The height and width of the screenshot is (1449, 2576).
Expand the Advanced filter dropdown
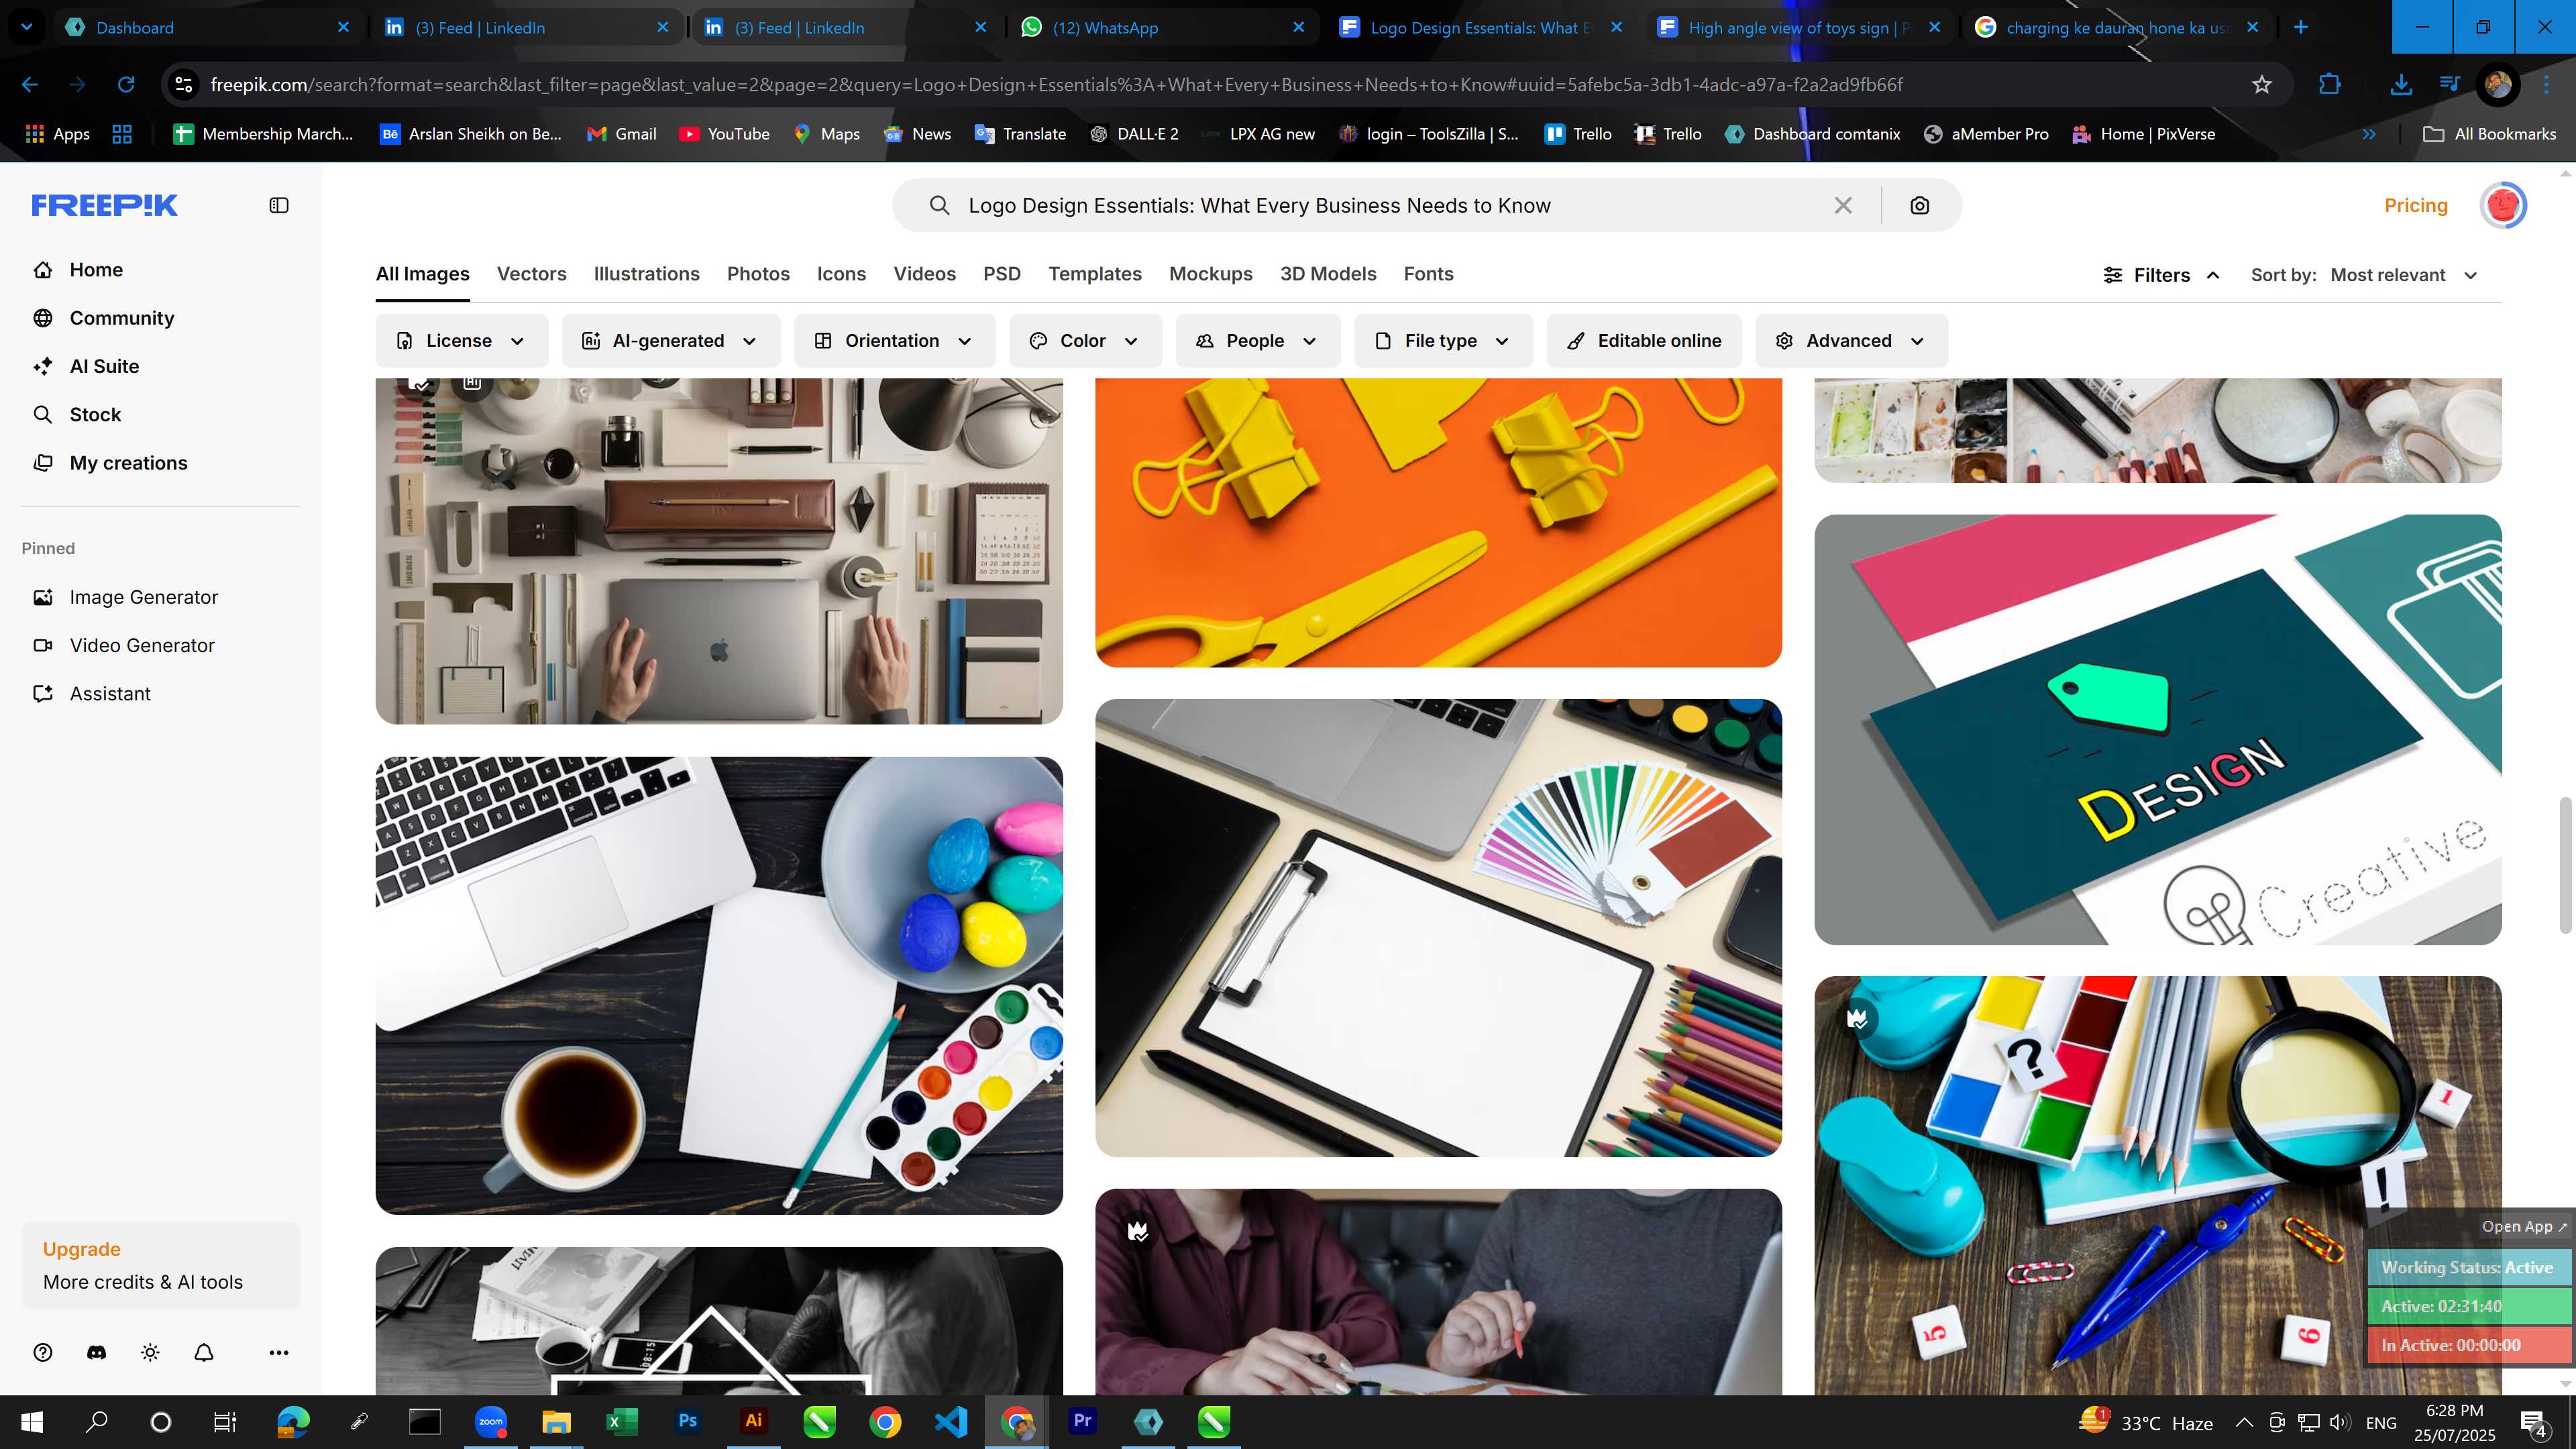point(1851,341)
